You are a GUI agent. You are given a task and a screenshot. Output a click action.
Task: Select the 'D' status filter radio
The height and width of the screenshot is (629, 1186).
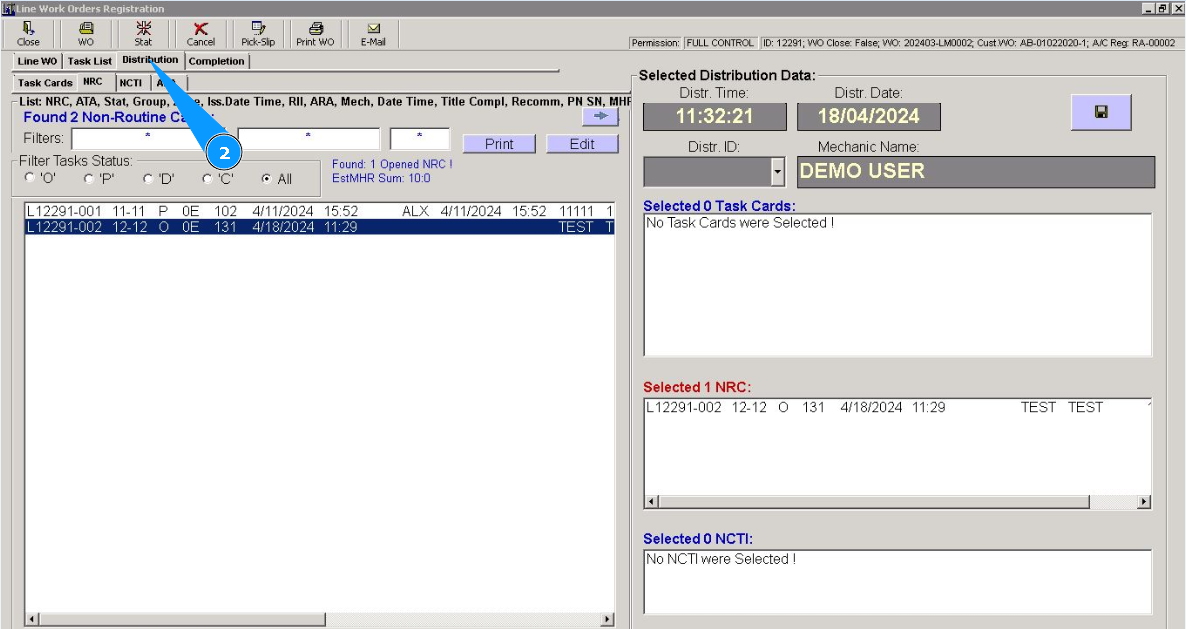[x=147, y=178]
